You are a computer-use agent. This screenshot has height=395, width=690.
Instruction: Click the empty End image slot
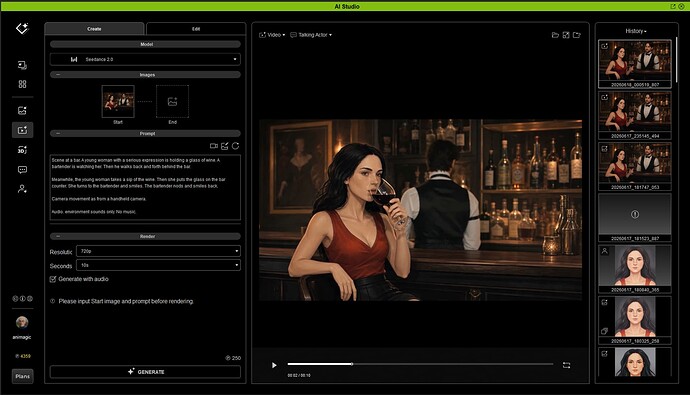pos(172,102)
